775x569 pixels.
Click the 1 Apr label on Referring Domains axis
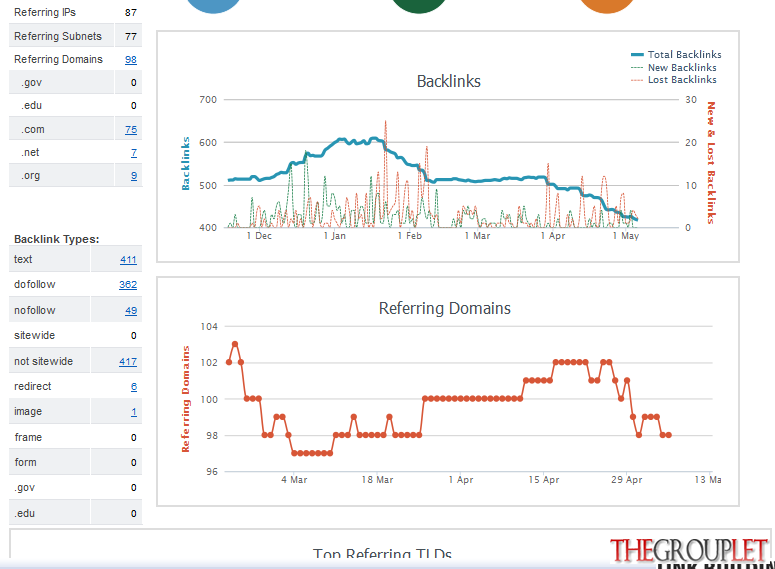click(x=461, y=480)
